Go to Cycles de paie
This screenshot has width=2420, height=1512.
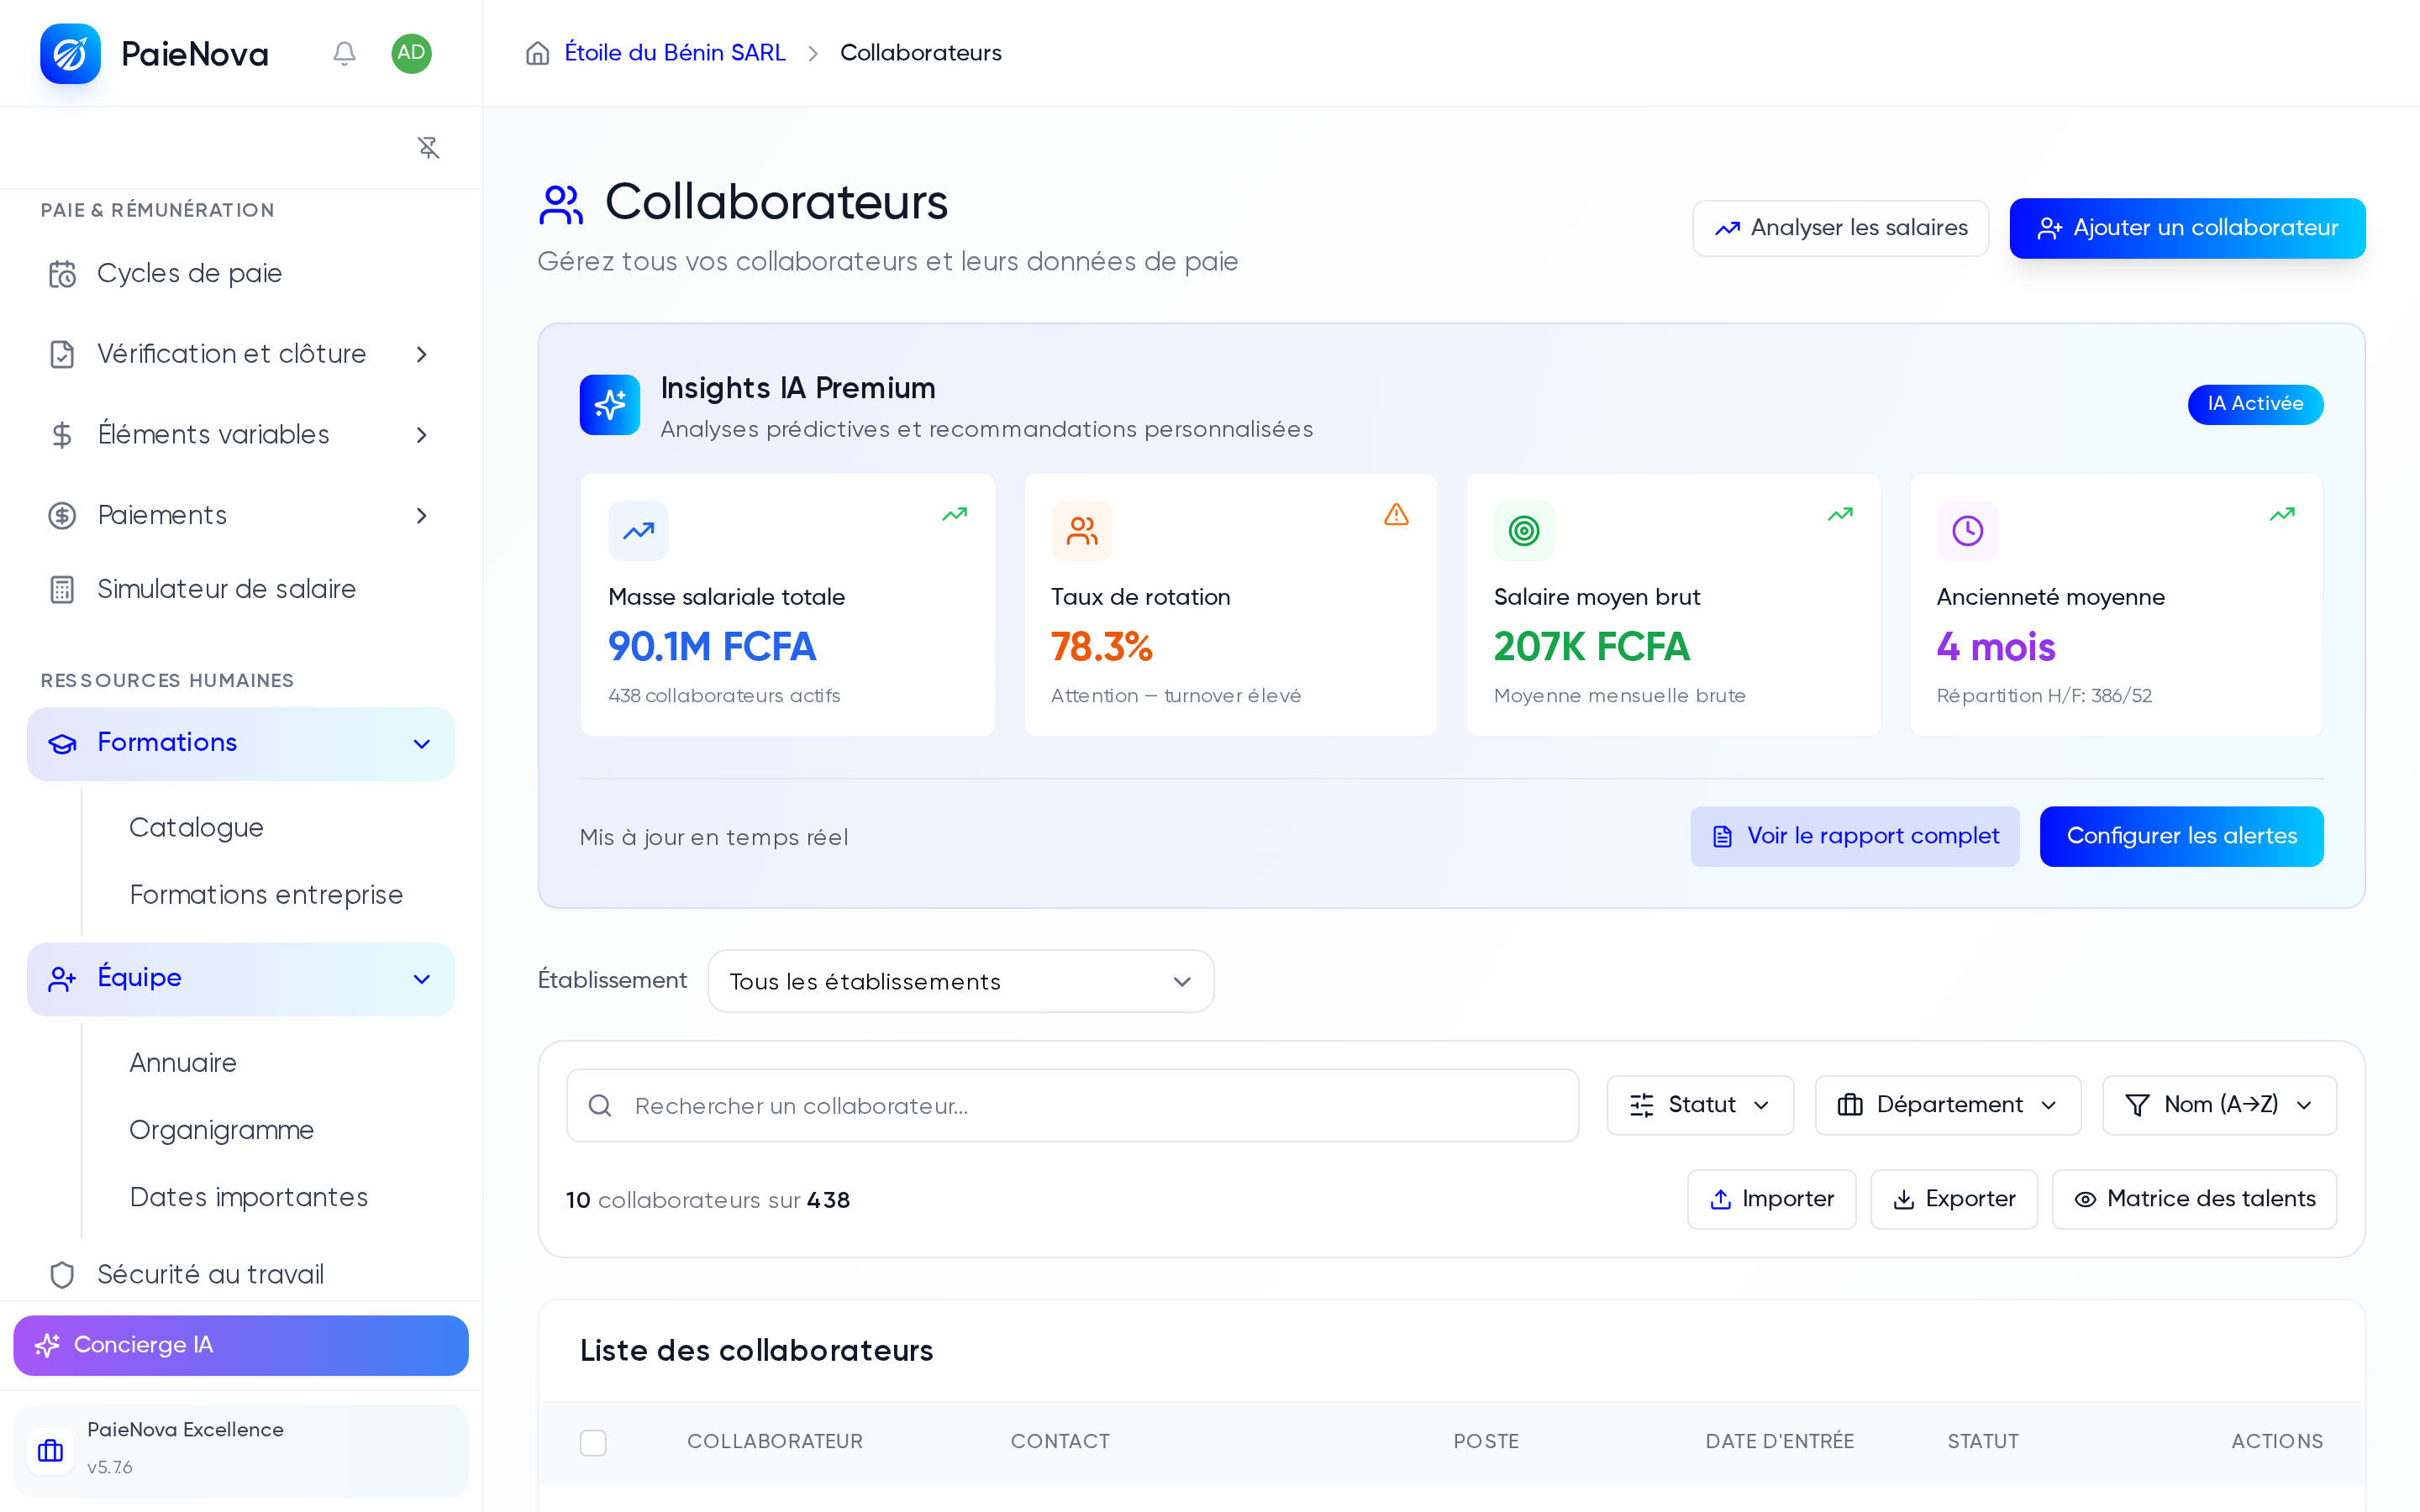[x=241, y=274]
